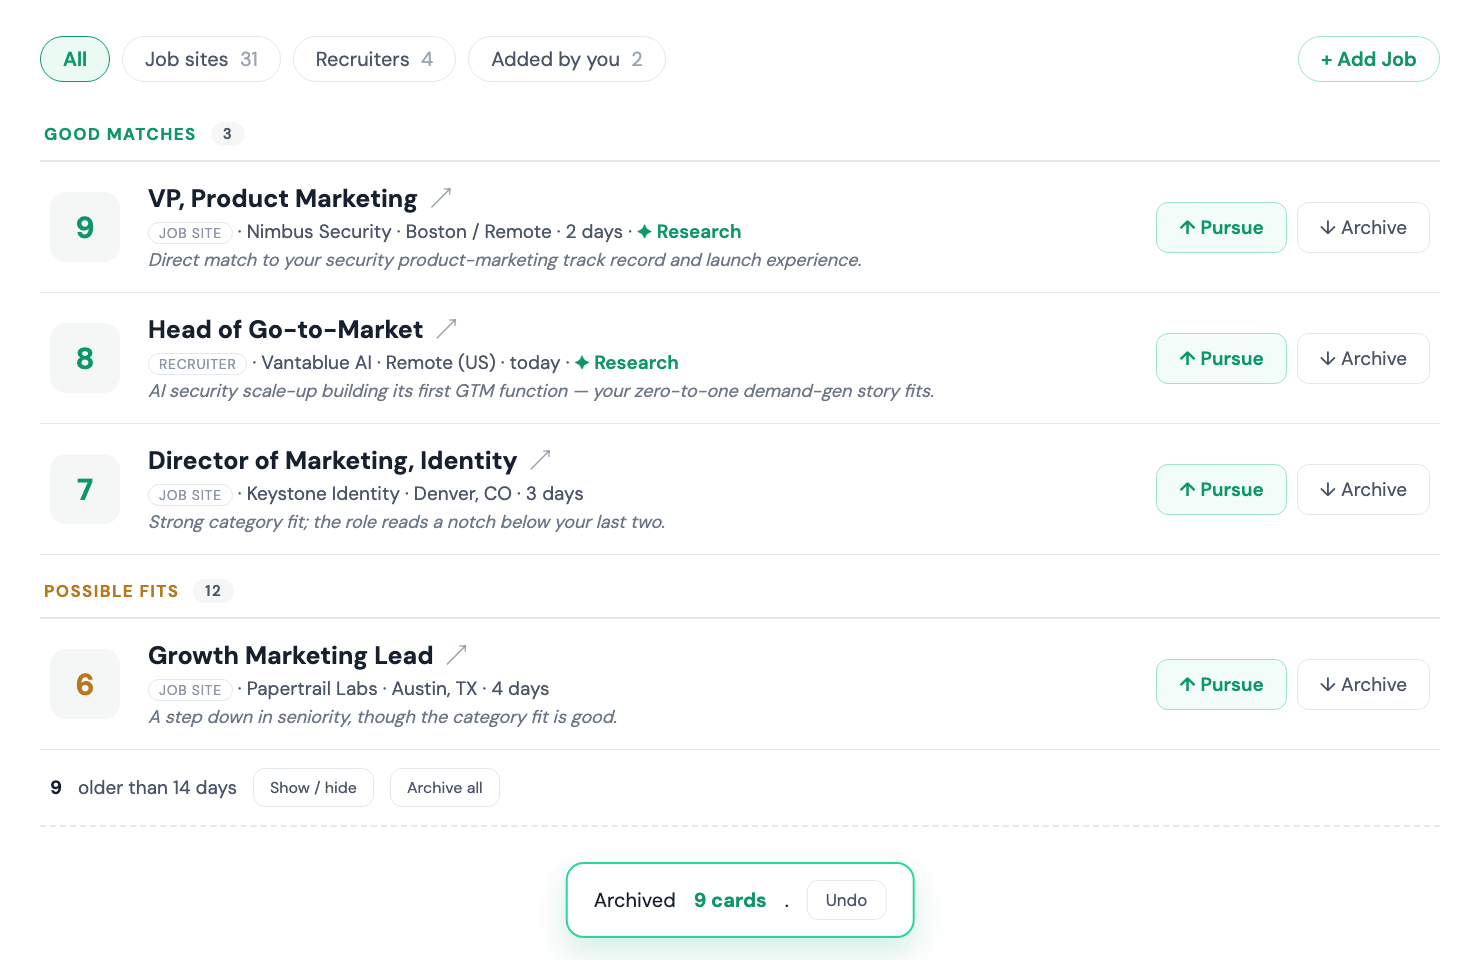Screen dimensions: 1480x960
Task: Pursue the Head of Go-to-Market job
Action: (x=1221, y=358)
